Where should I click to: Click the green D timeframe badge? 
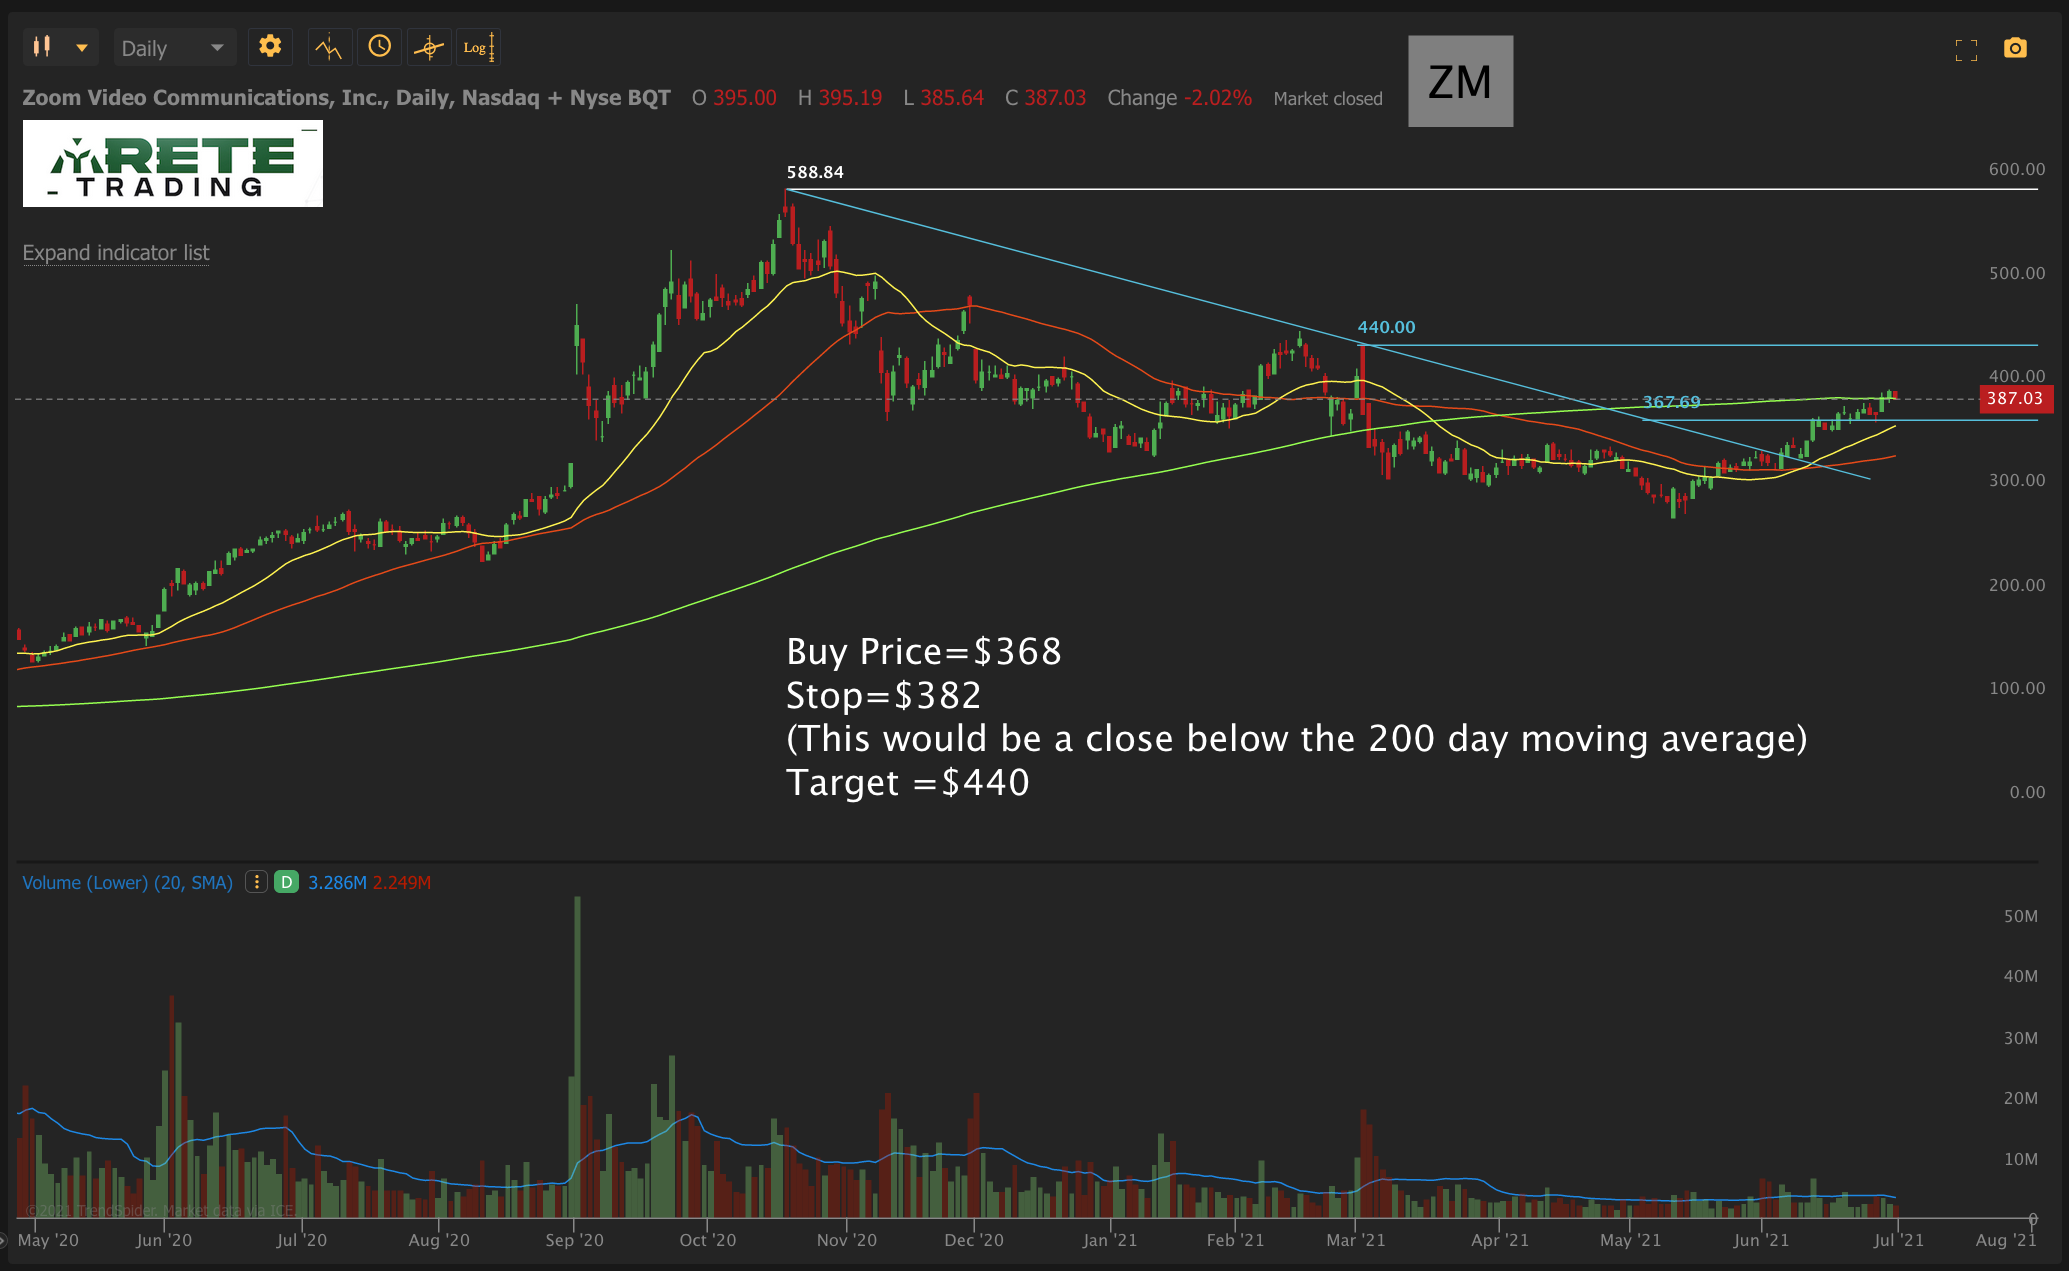[287, 882]
